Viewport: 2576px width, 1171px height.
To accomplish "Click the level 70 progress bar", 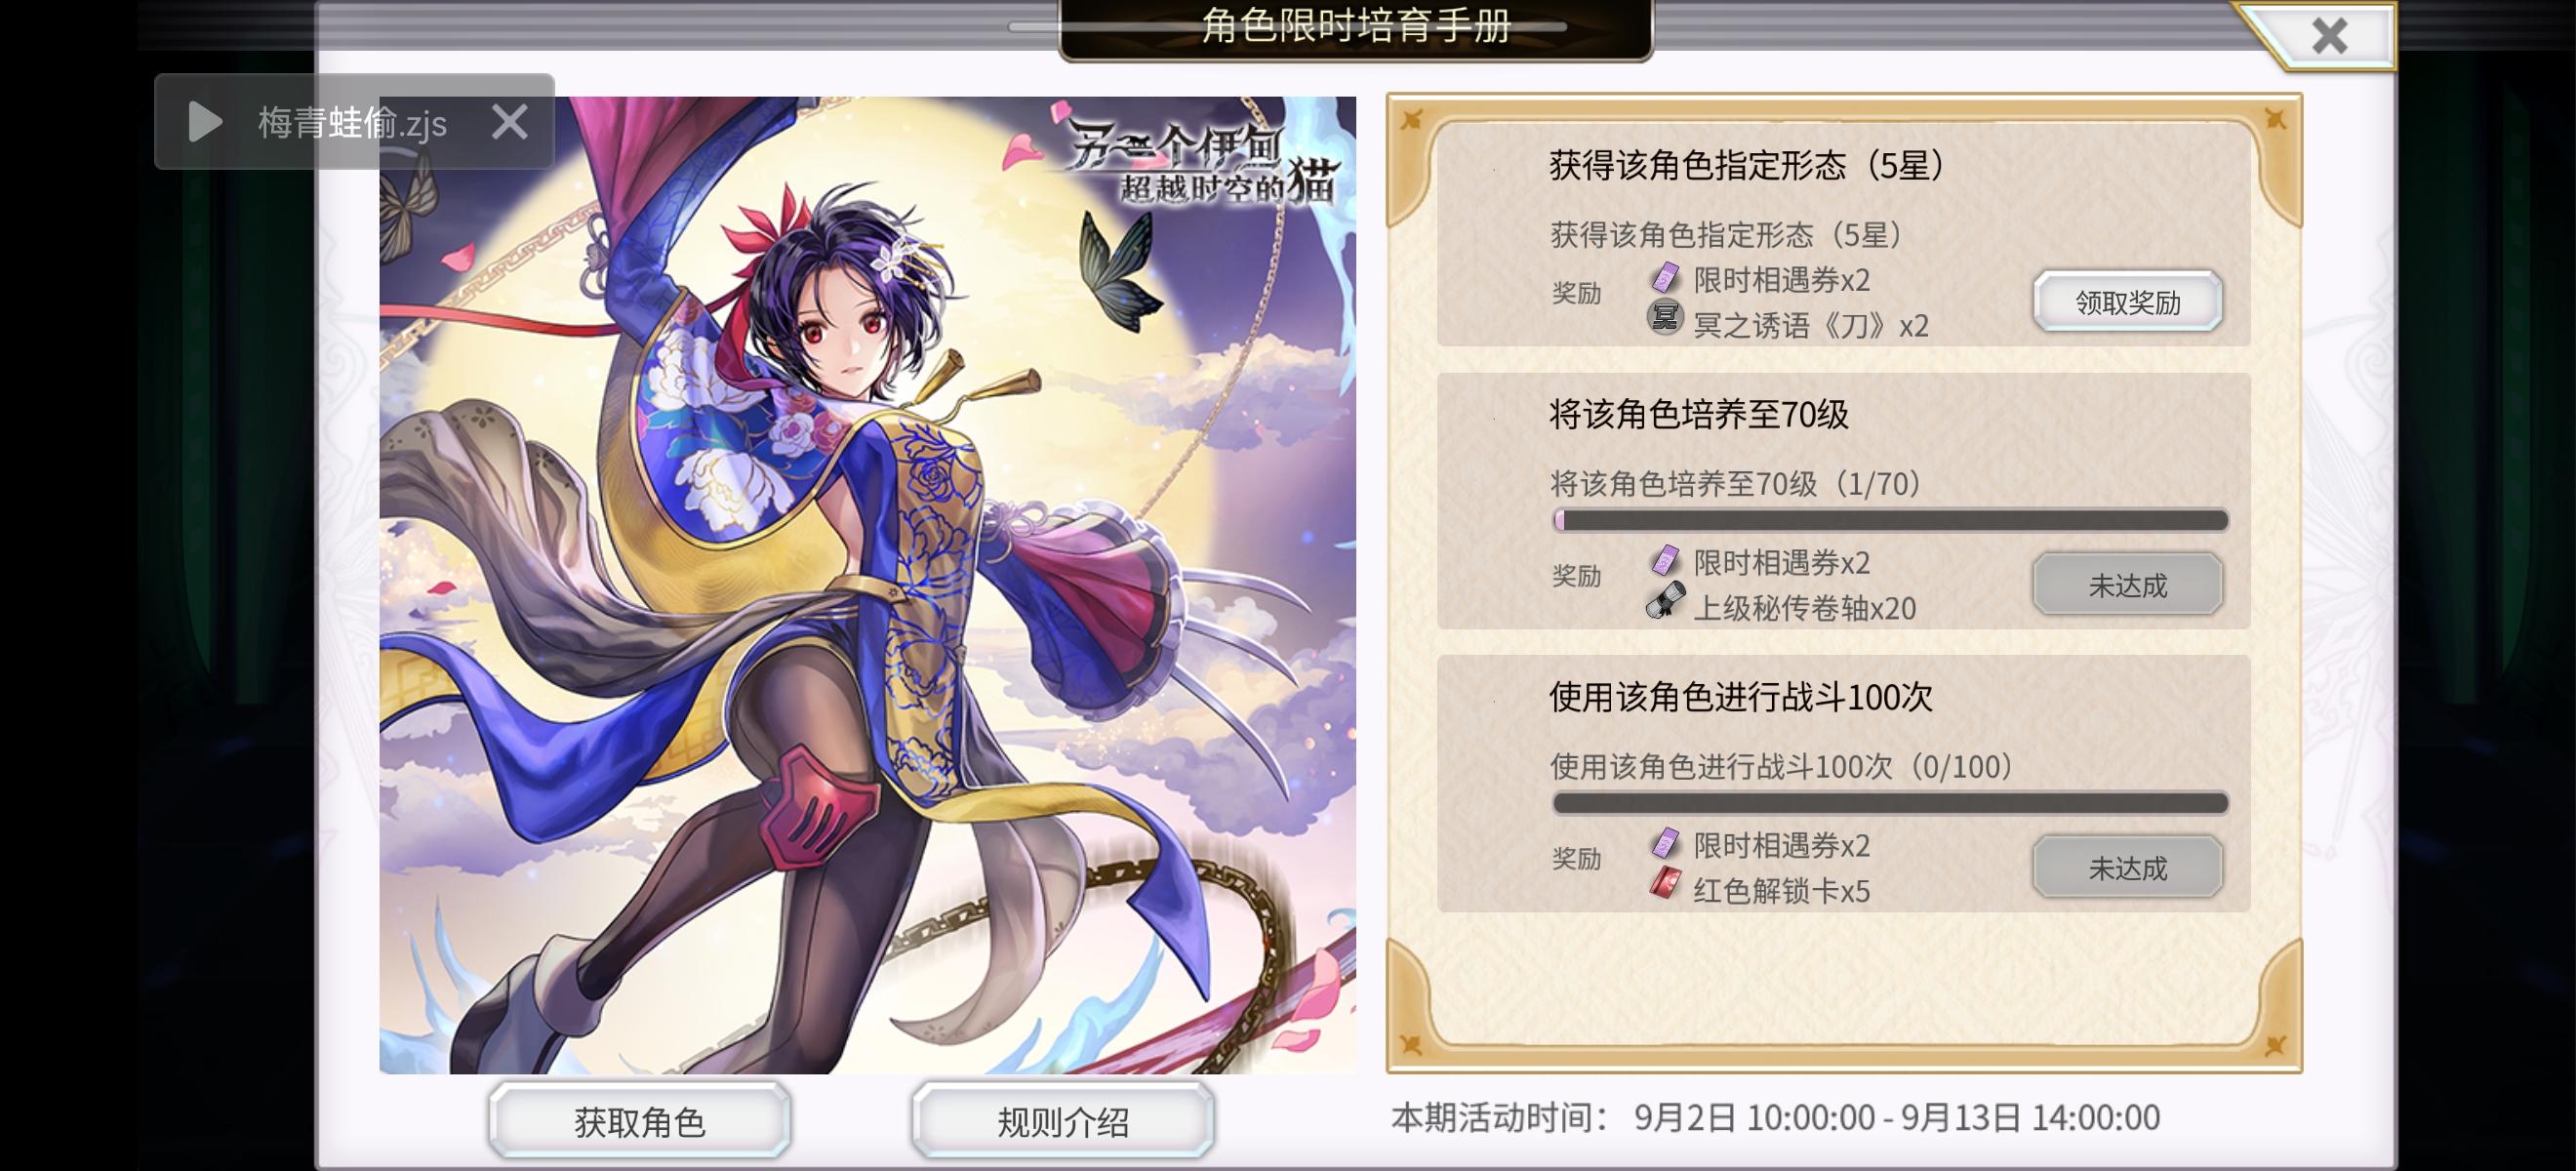I will [1890, 520].
